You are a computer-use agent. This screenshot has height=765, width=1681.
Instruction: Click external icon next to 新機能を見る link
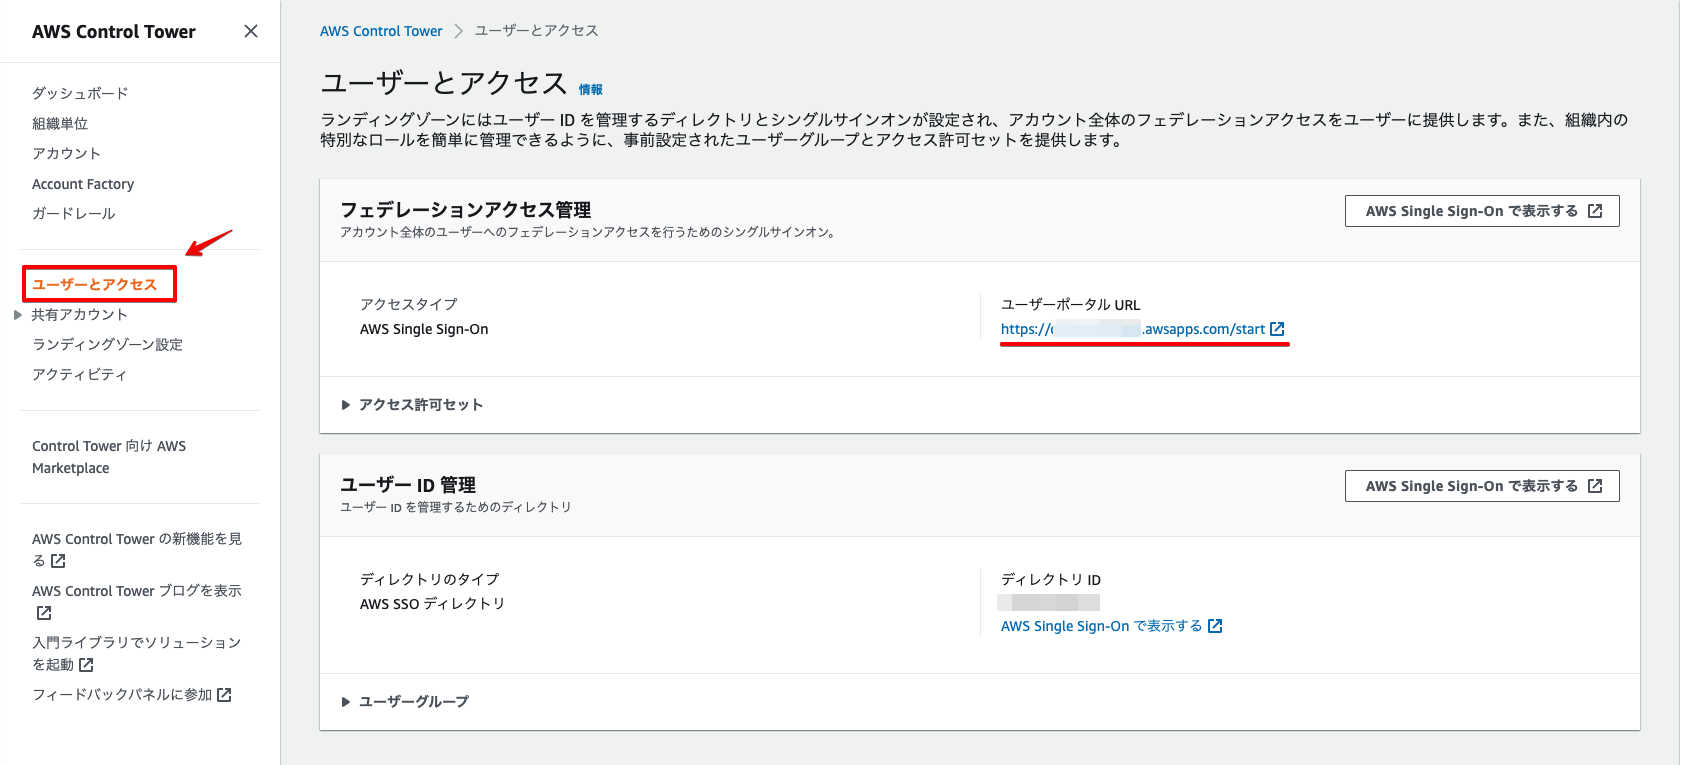pos(58,561)
